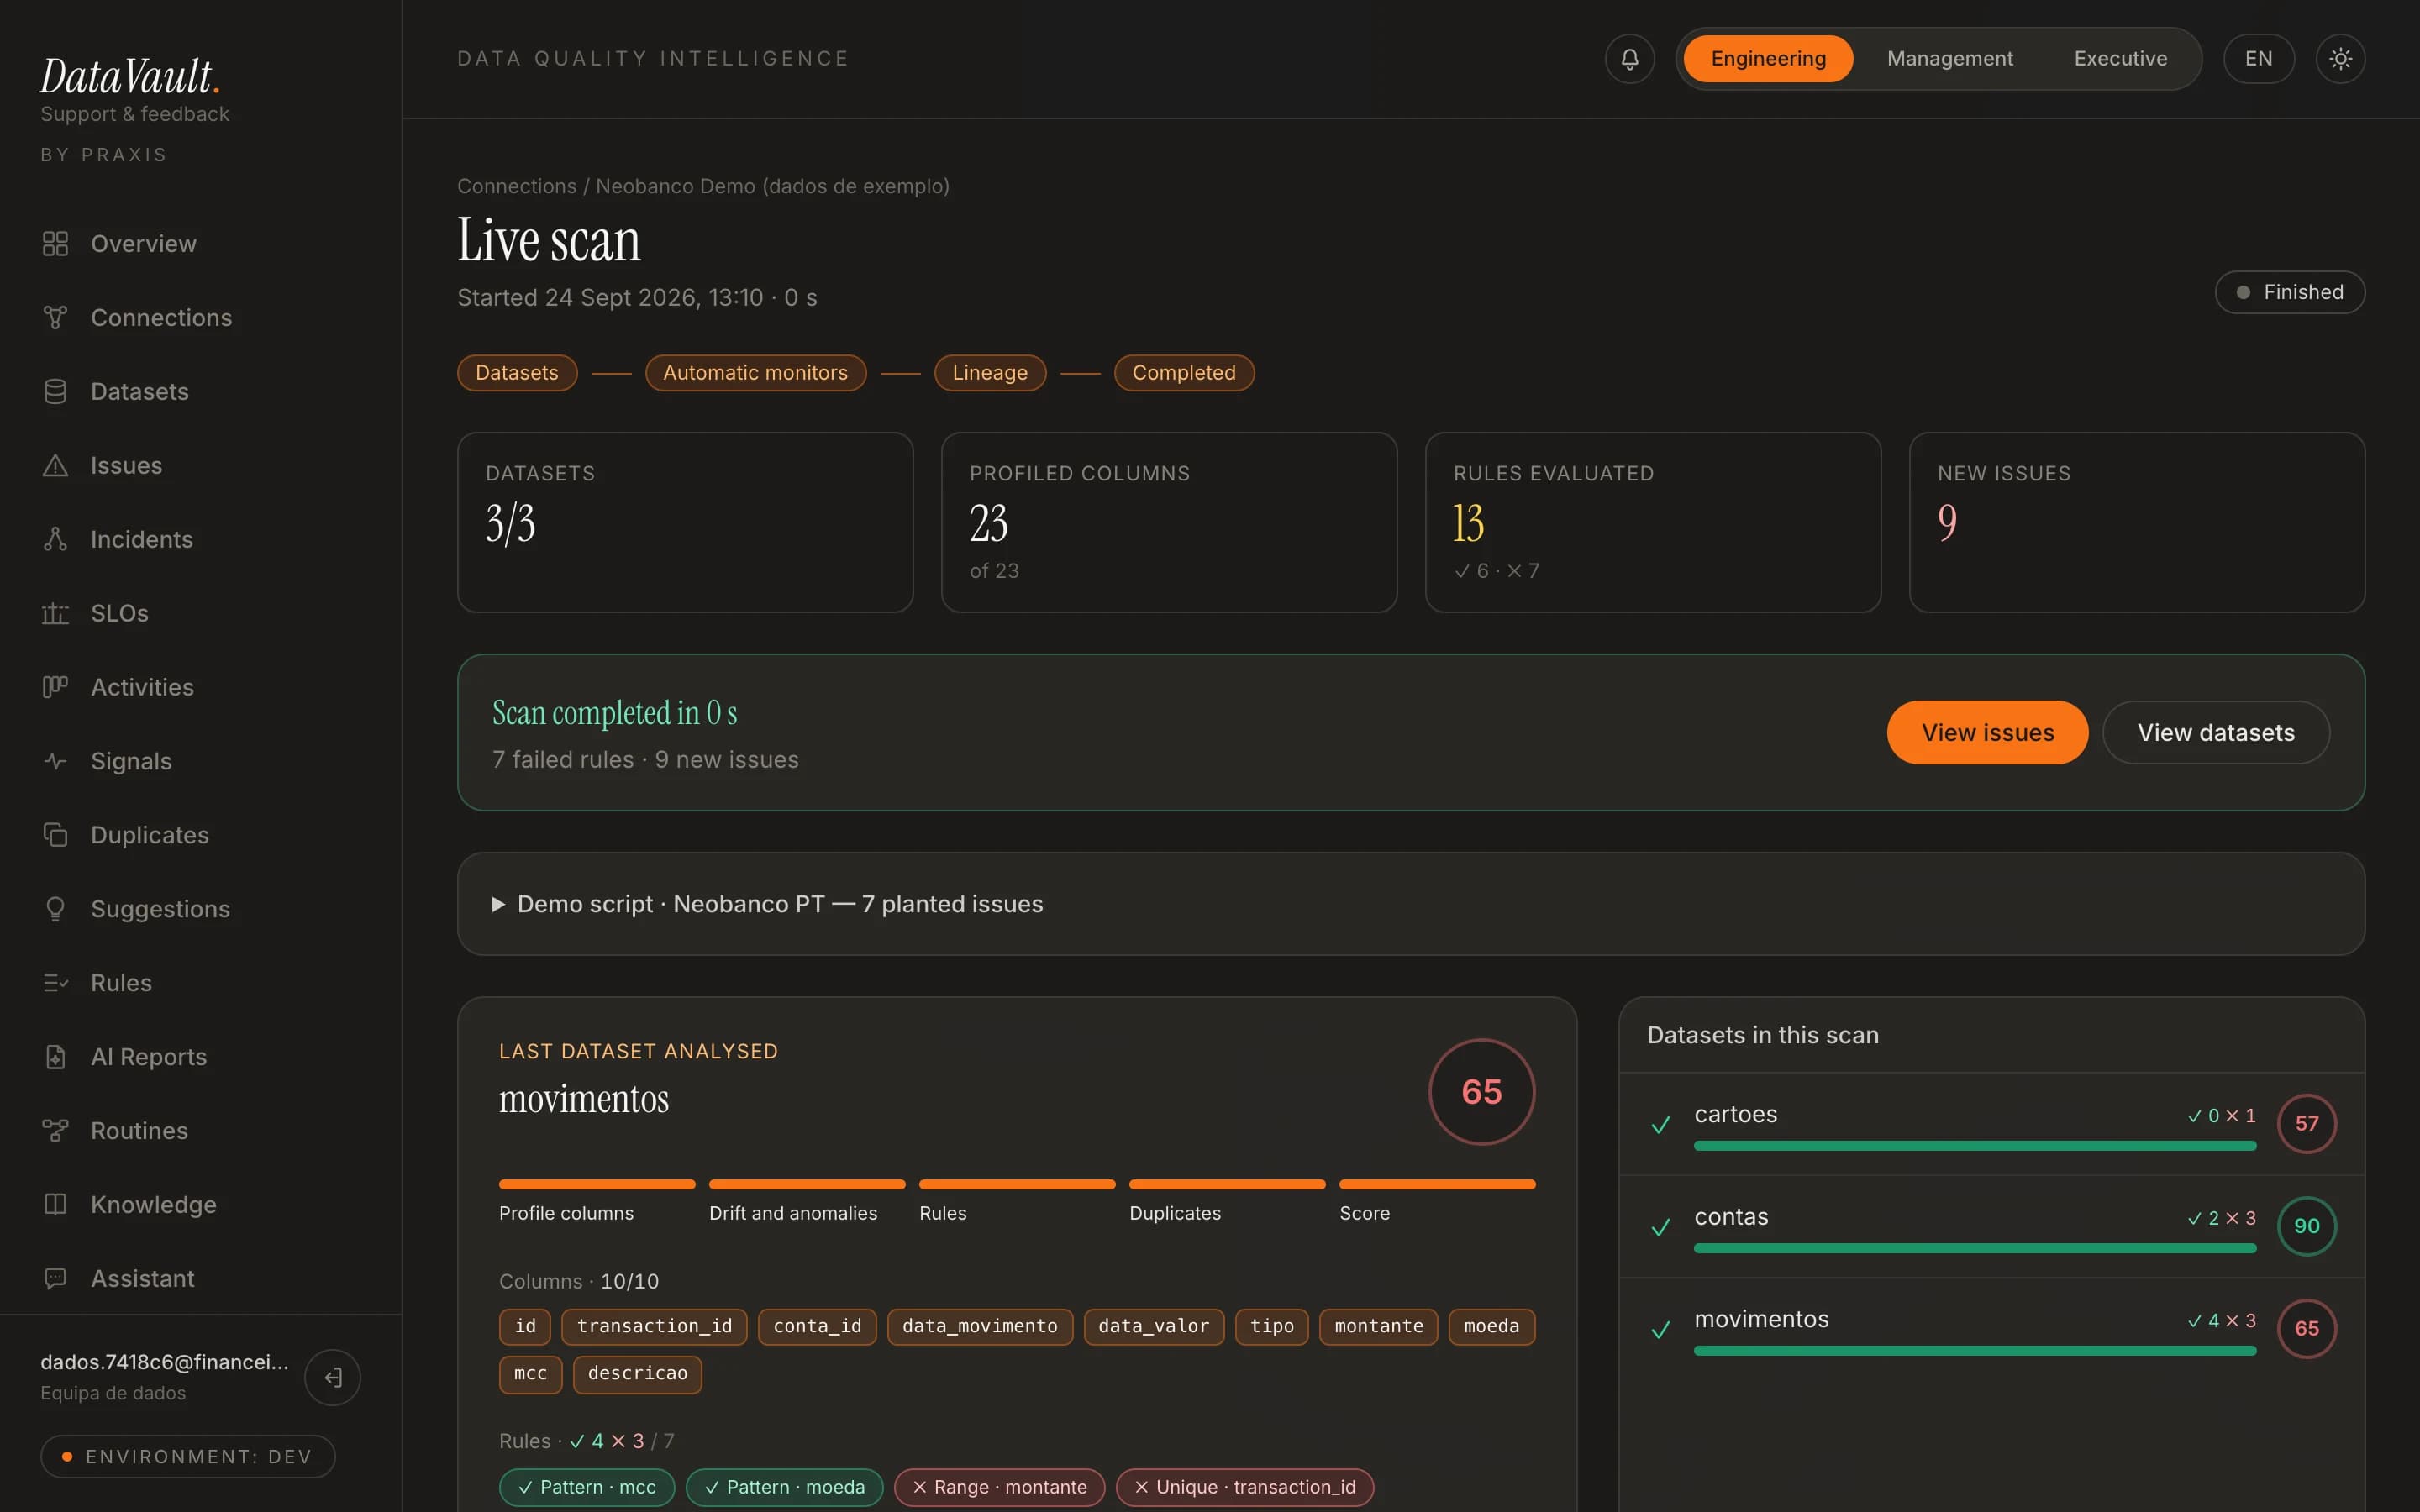Toggle the light/dark theme sun button
Screen dimensions: 2420x1512
[x=2340, y=59]
